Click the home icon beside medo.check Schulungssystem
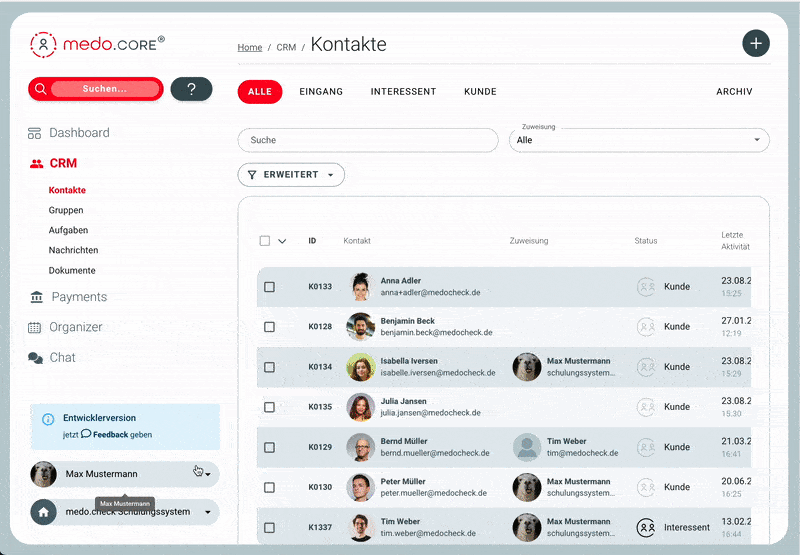The height and width of the screenshot is (555, 800). point(43,512)
